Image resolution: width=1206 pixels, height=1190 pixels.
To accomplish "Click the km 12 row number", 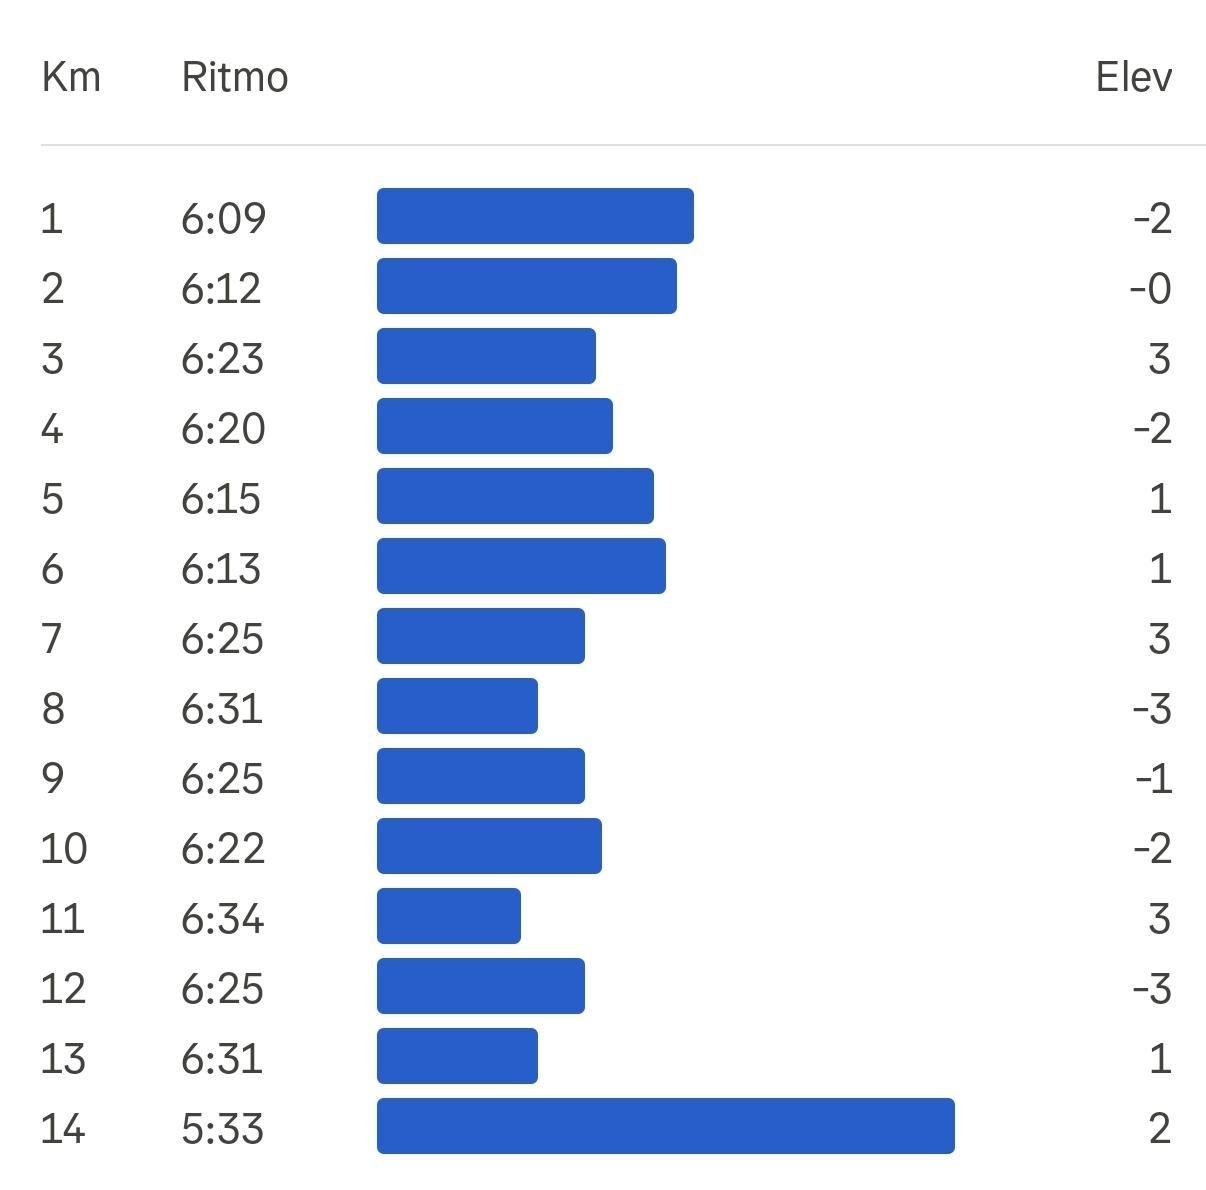I will click(63, 989).
